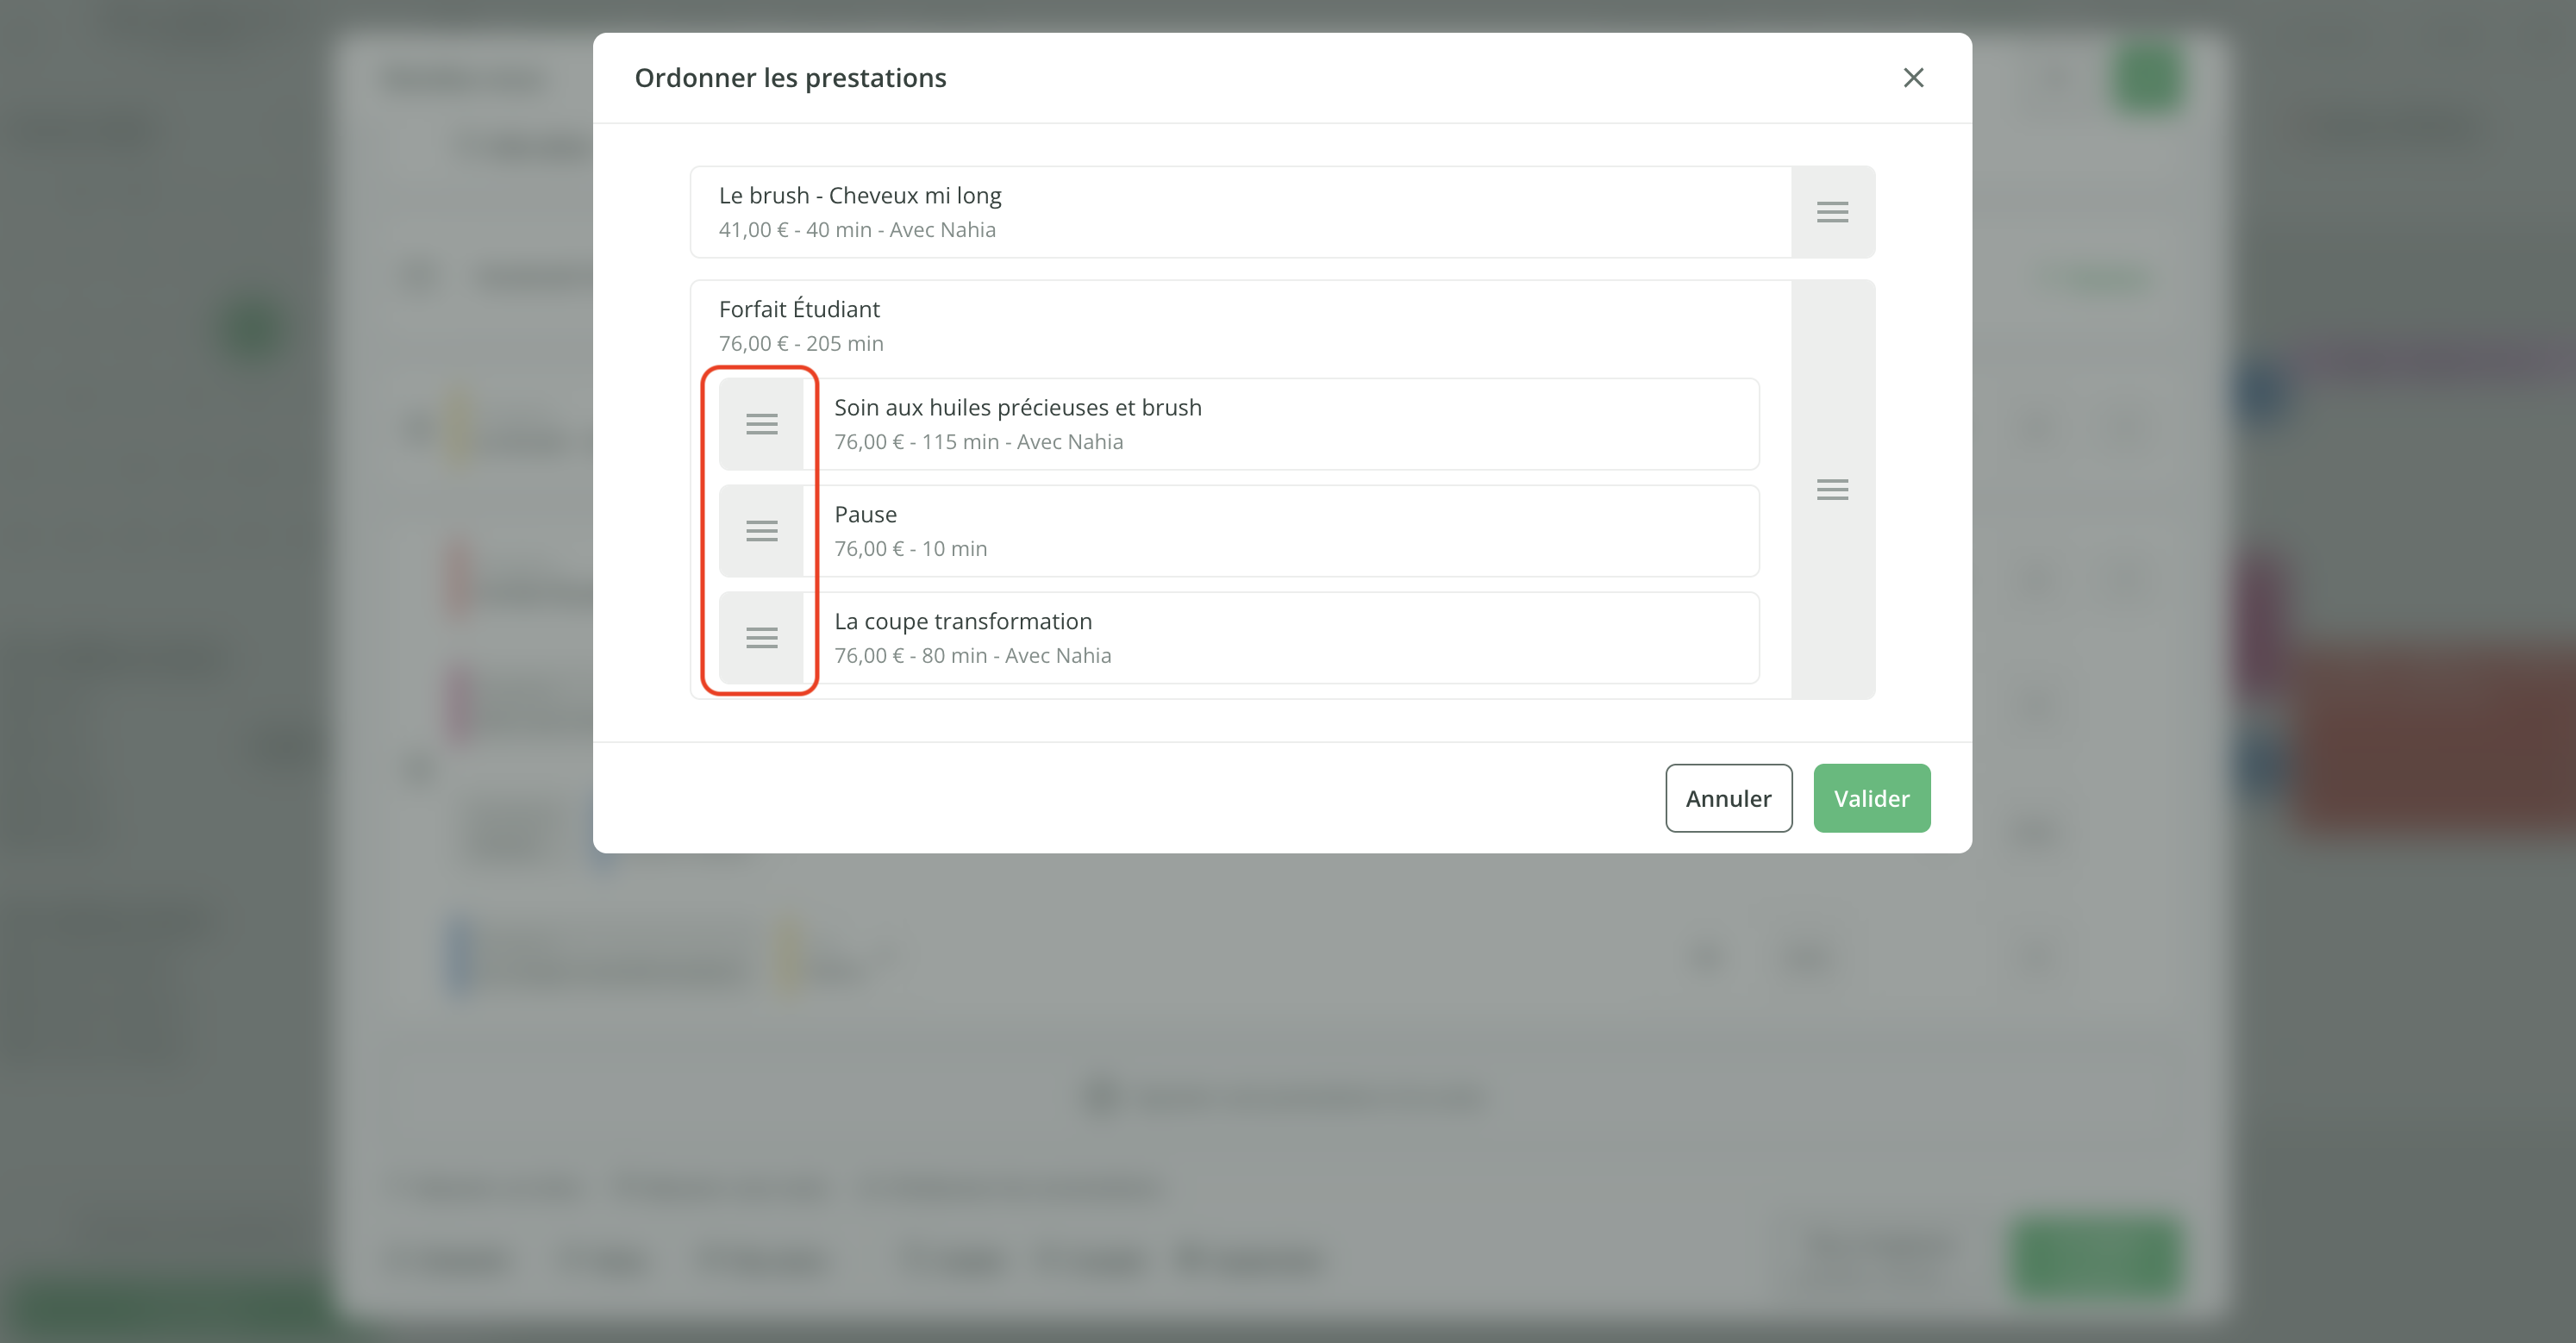Confirm the order with Valider
This screenshot has width=2576, height=1343.
[1871, 798]
